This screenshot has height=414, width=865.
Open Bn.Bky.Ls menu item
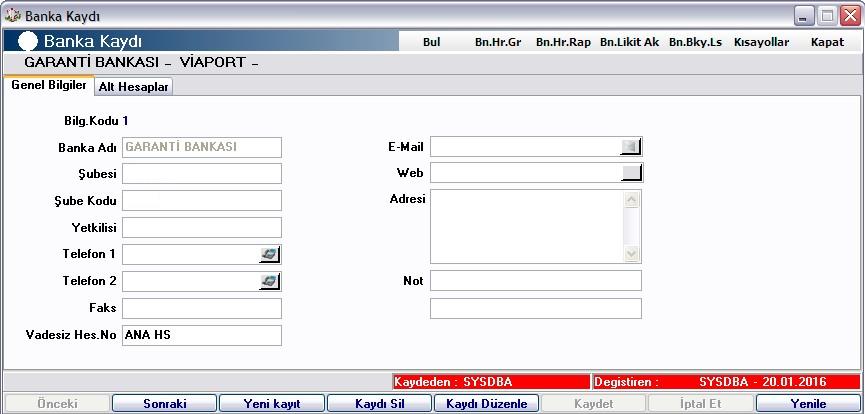[x=695, y=42]
